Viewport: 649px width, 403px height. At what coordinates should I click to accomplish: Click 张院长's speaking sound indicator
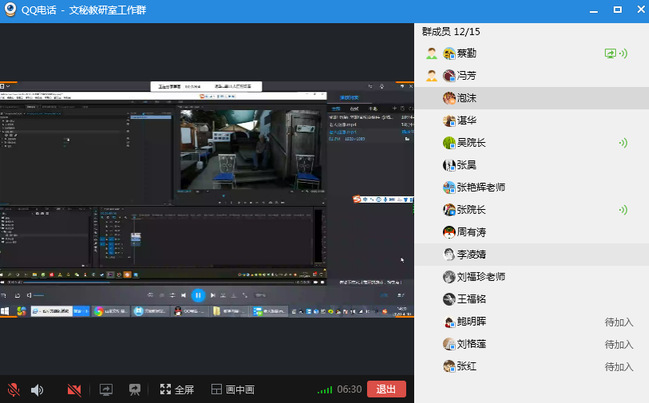623,210
